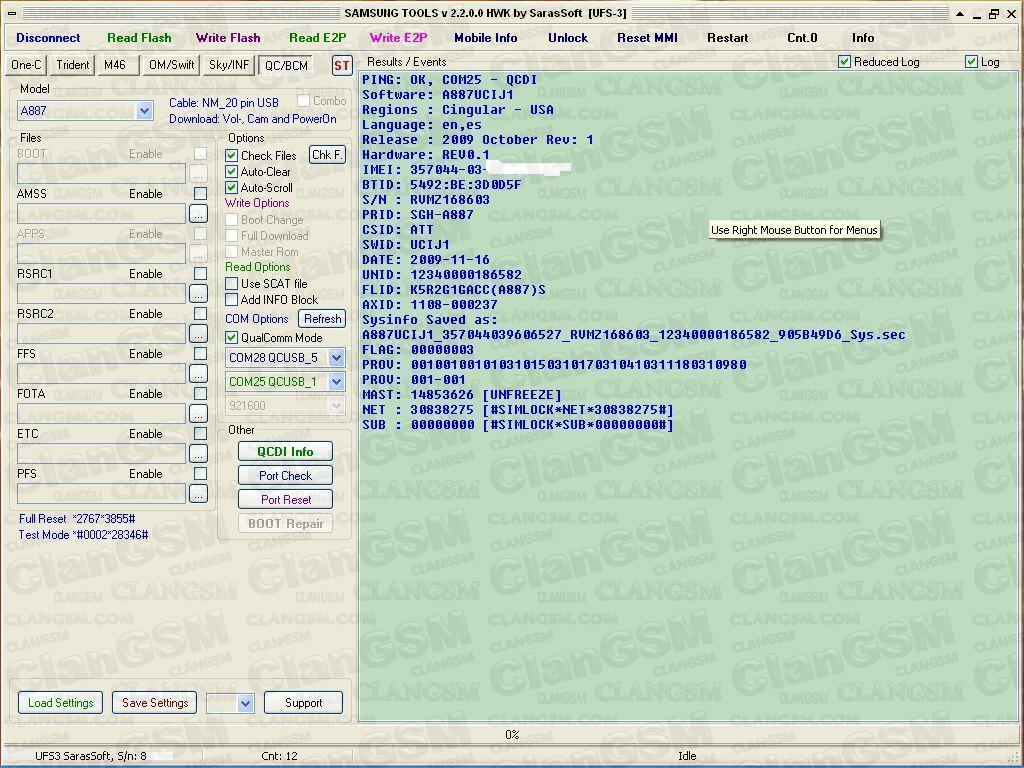Browse for the ETC file
The width and height of the screenshot is (1024, 768).
(x=199, y=453)
